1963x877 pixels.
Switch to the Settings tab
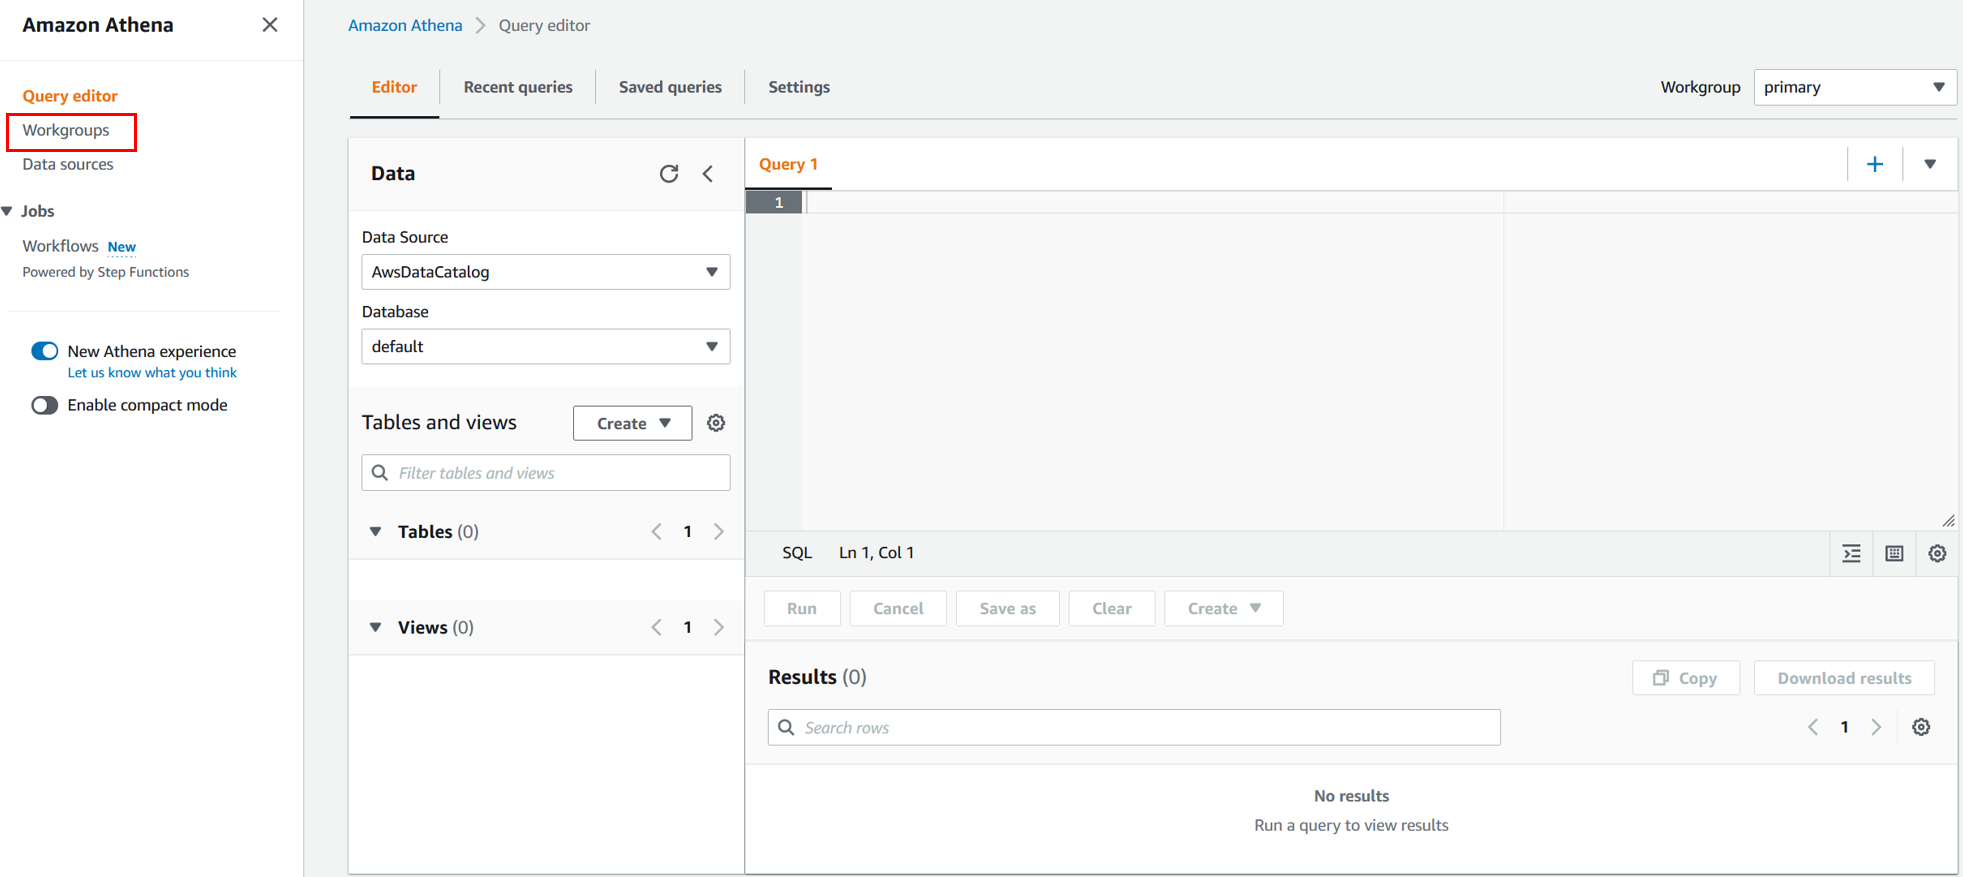[x=799, y=87]
